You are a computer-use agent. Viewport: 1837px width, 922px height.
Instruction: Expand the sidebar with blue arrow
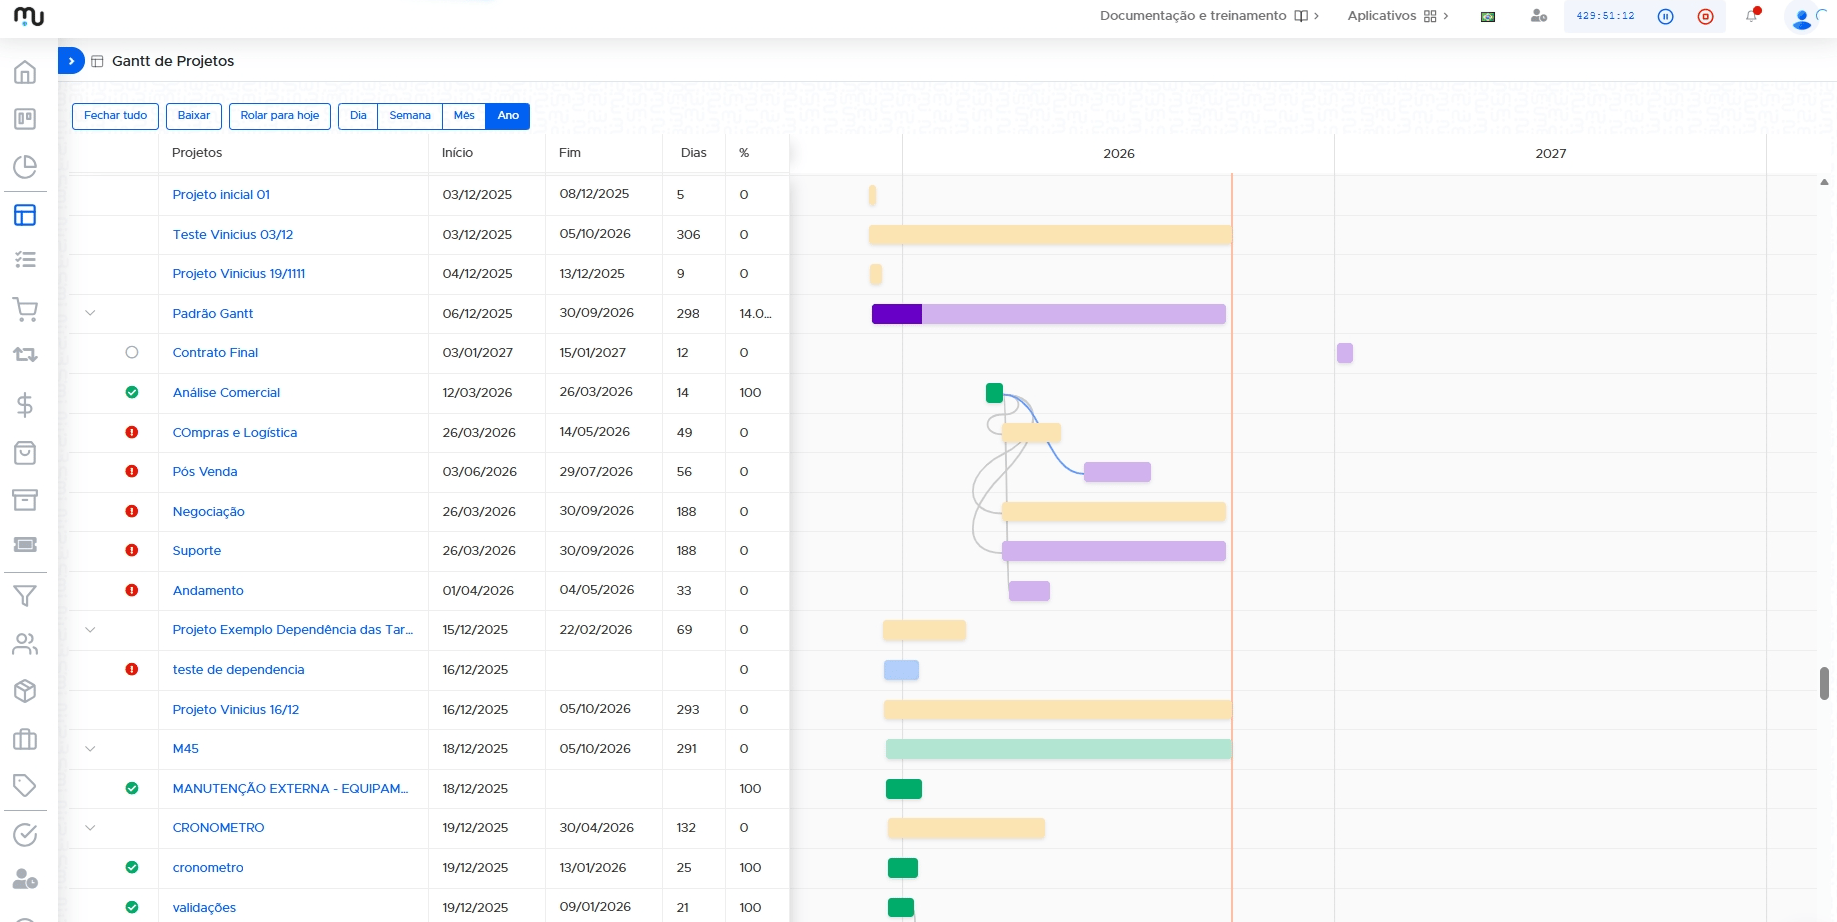[71, 61]
